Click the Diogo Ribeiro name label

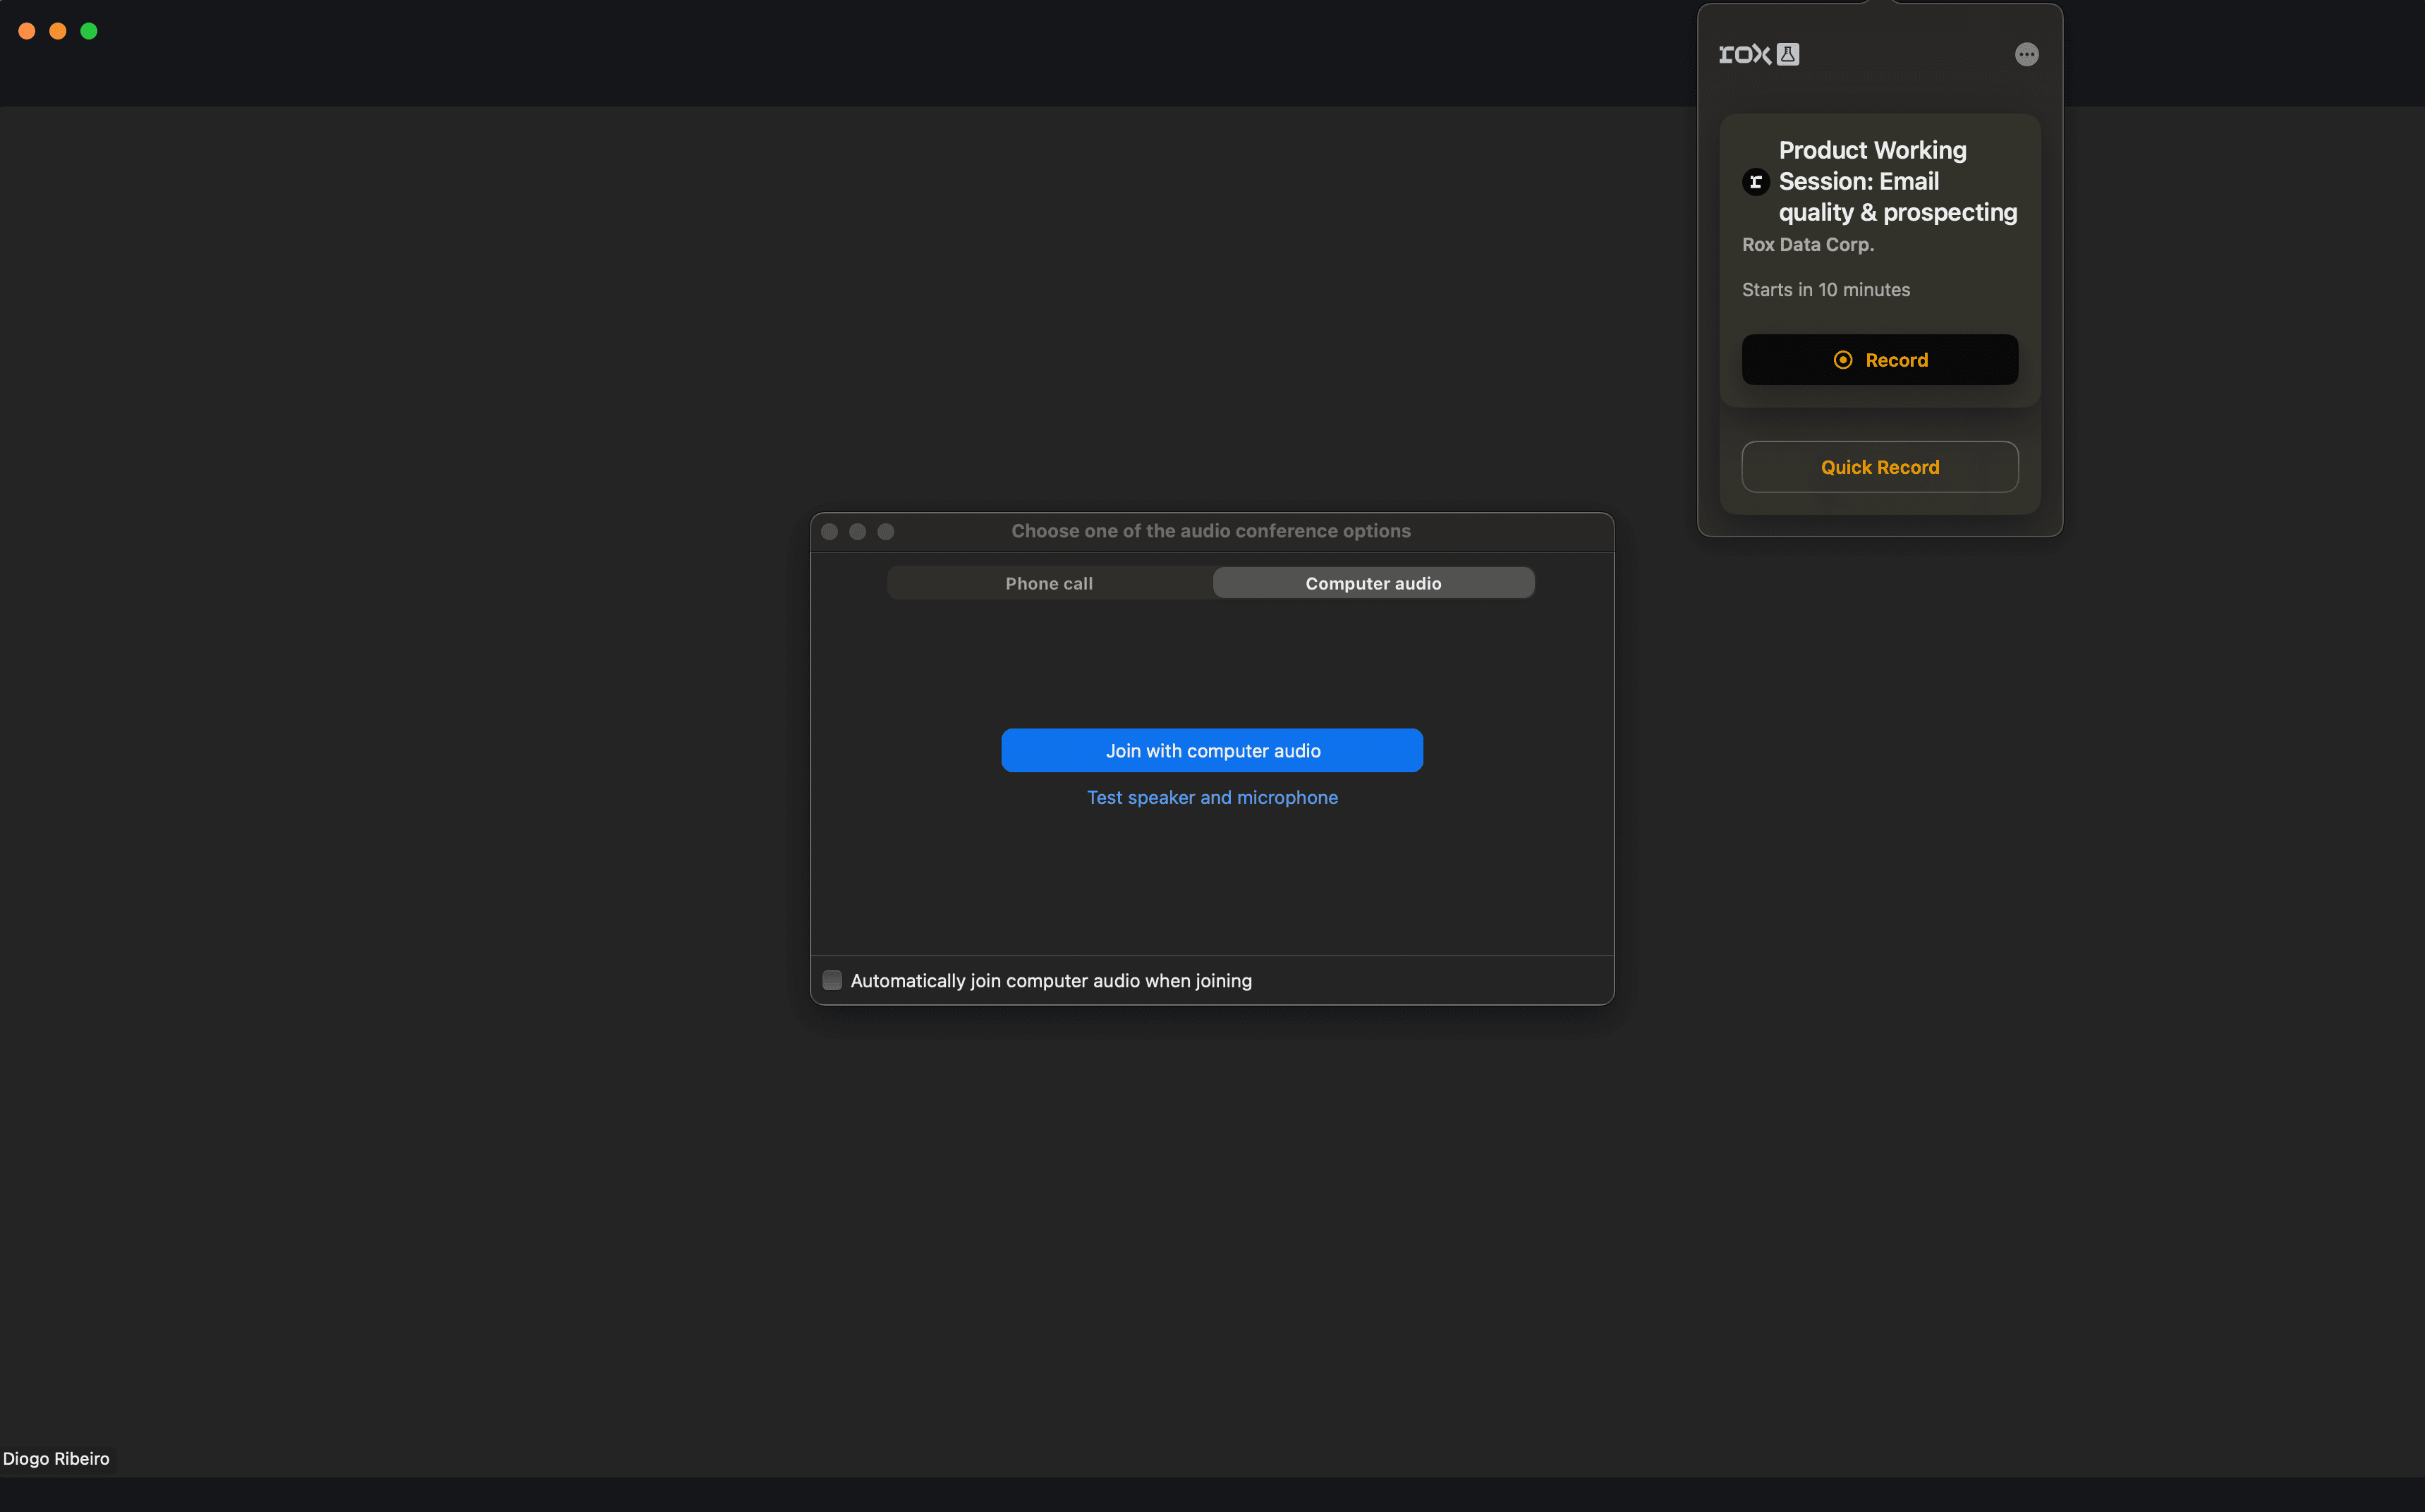(56, 1459)
